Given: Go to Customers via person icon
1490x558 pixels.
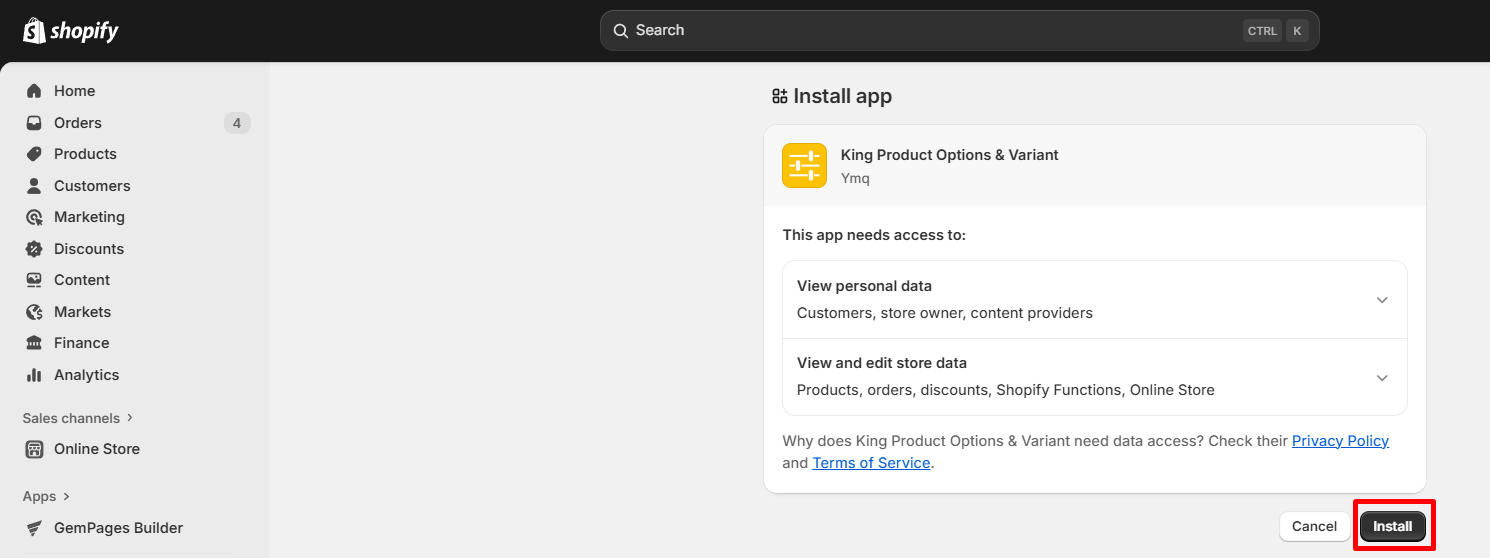Looking at the screenshot, I should tap(34, 186).
